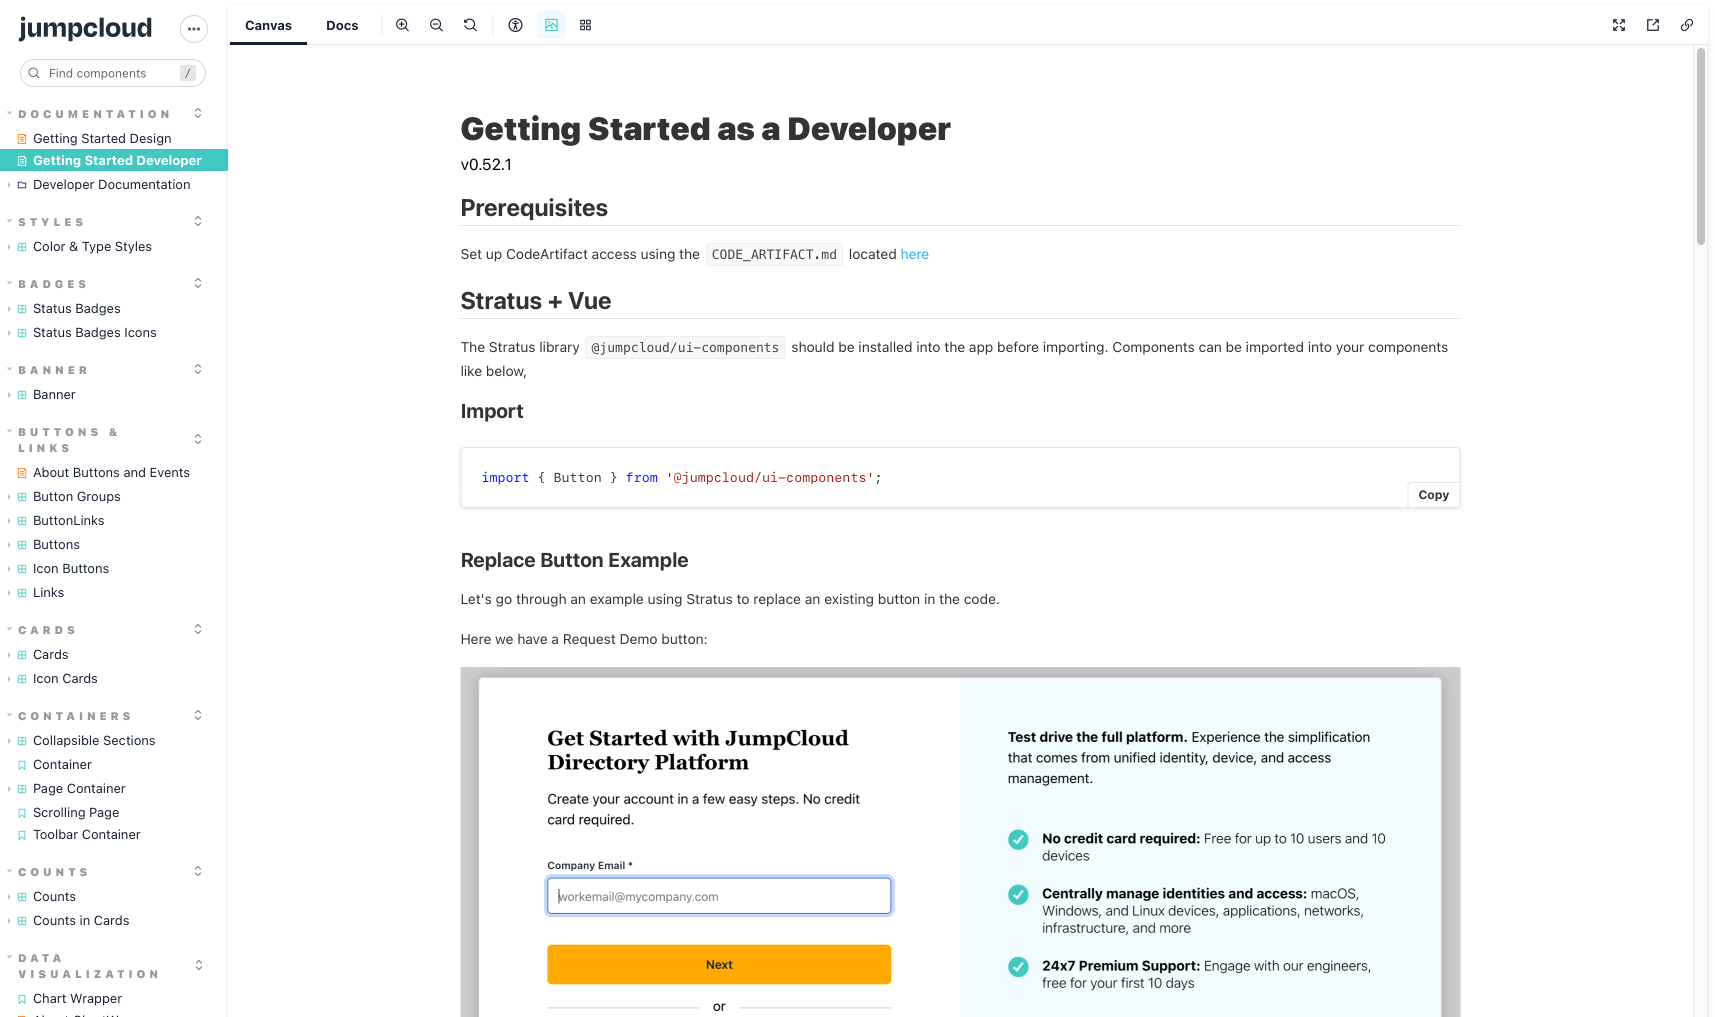Copy the import code snippet
Screen dimensions: 1715x1017
1433,495
